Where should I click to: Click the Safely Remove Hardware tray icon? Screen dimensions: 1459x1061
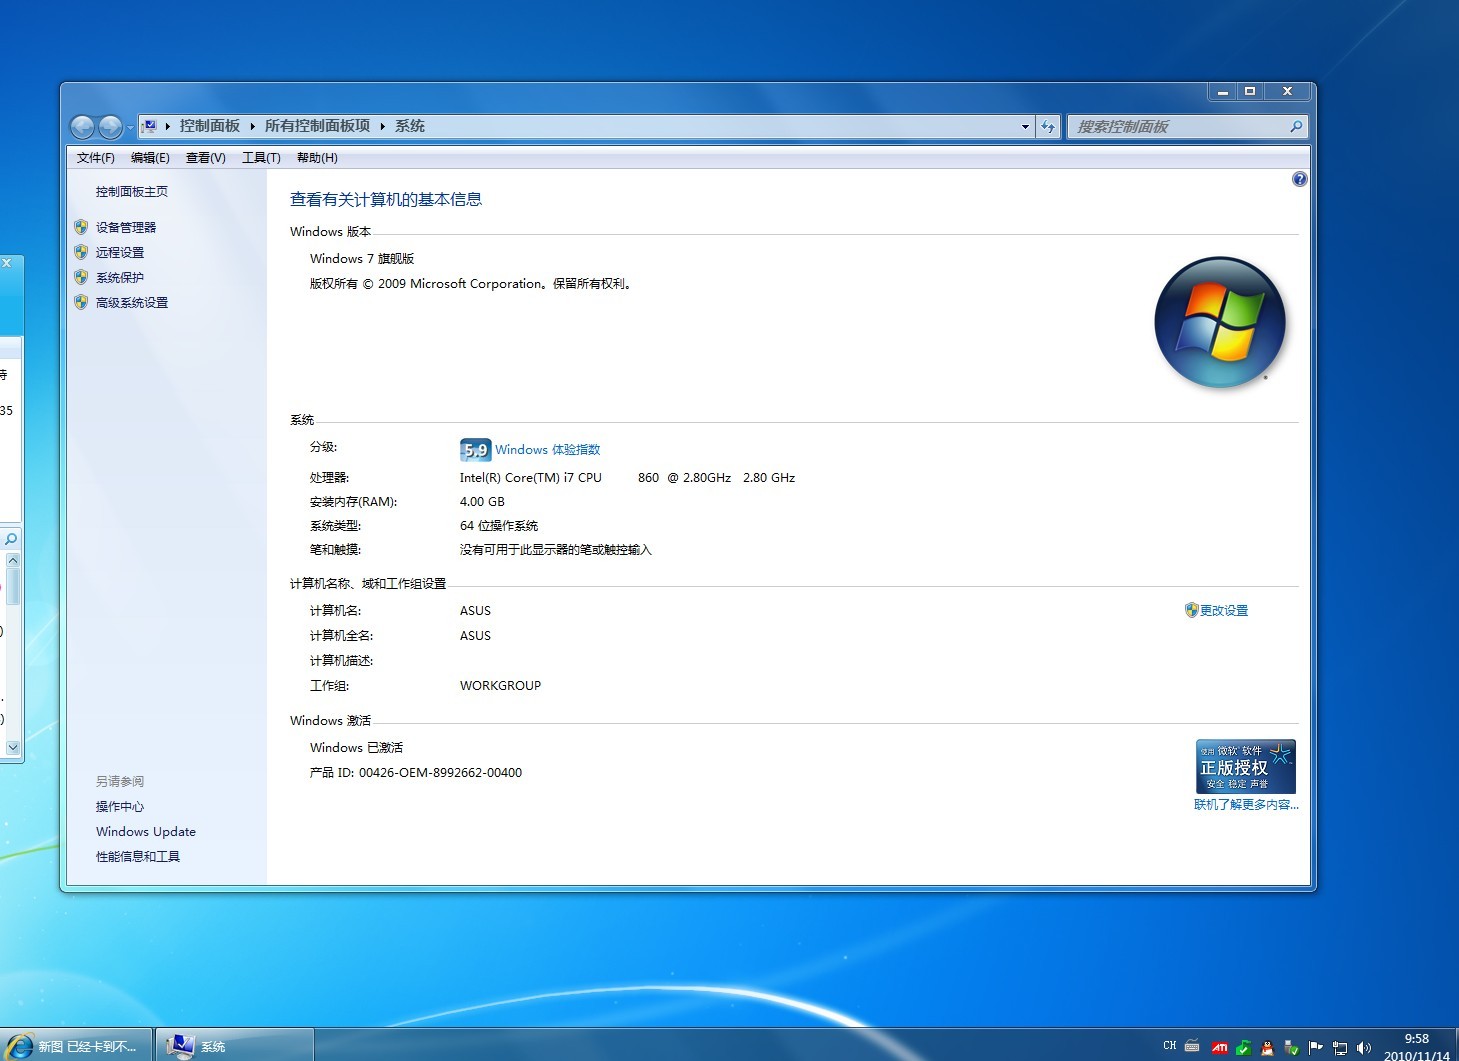1291,1048
